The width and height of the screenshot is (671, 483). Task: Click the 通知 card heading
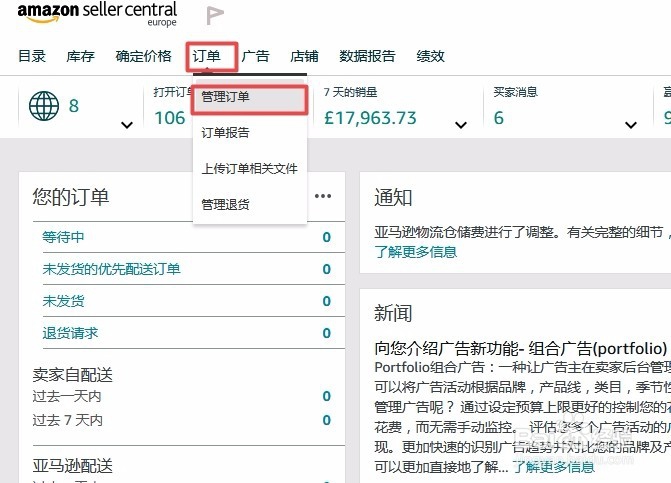tap(393, 198)
